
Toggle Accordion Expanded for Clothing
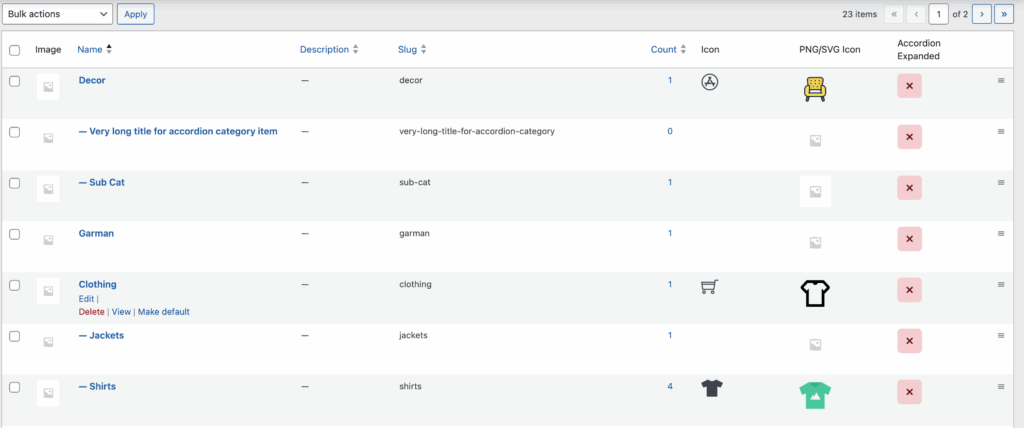pos(909,291)
